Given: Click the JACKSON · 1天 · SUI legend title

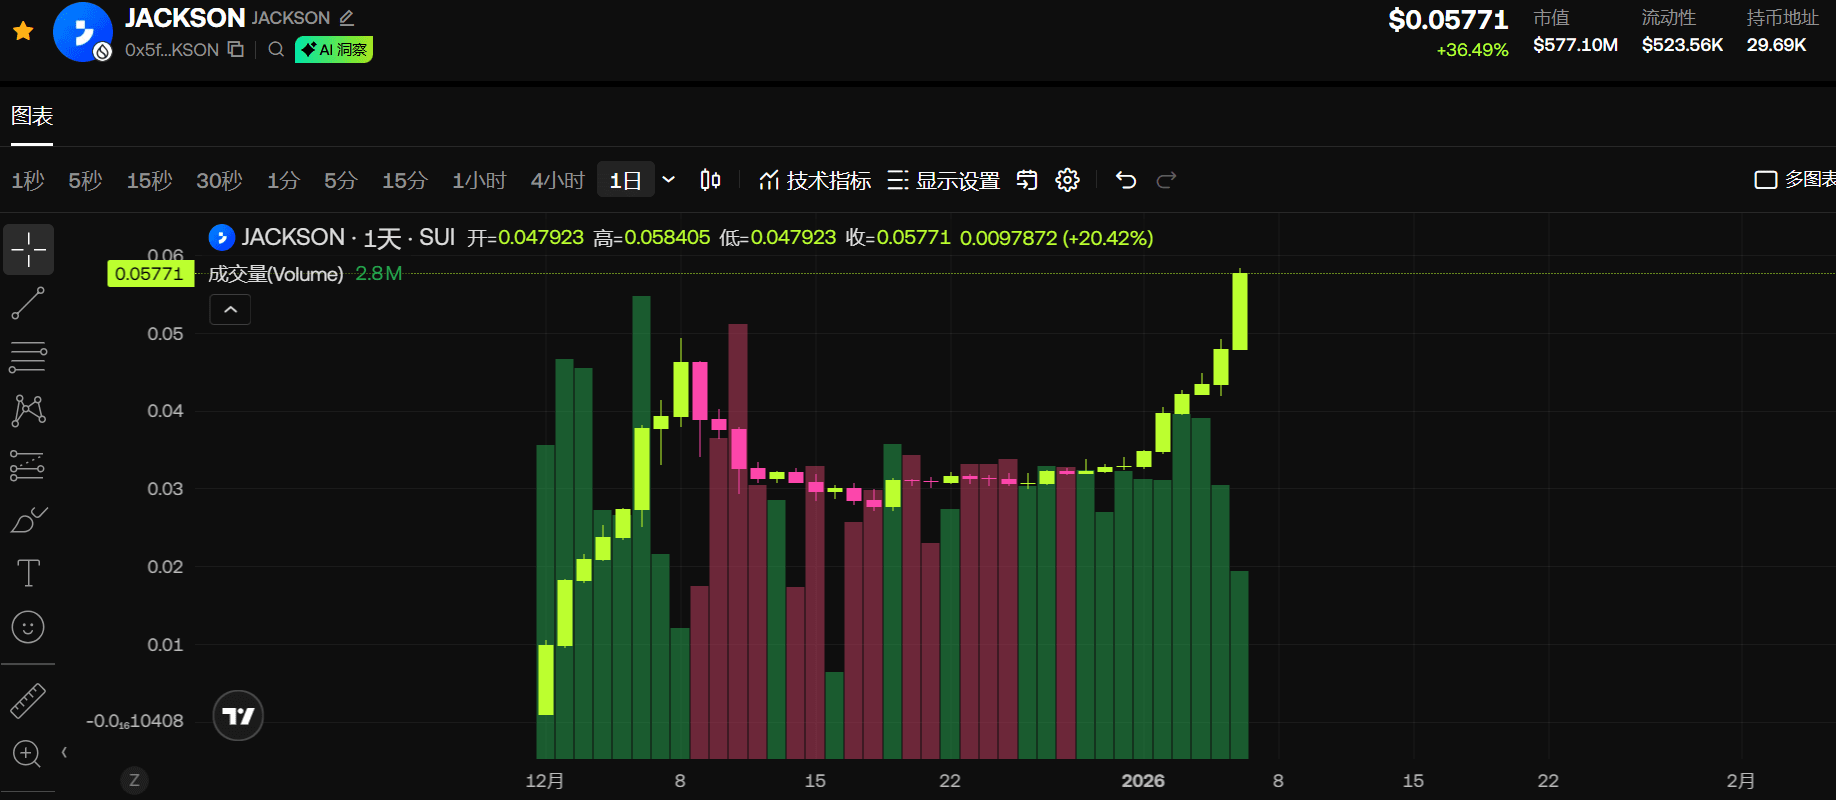Looking at the screenshot, I should [x=347, y=238].
